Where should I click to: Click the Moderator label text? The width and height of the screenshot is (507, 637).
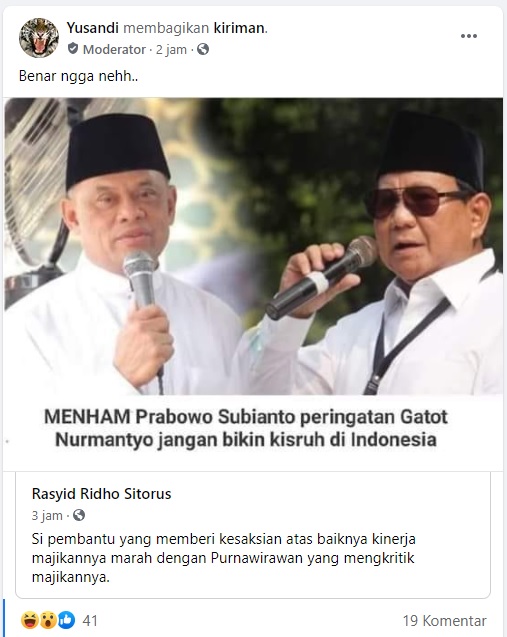(114, 50)
